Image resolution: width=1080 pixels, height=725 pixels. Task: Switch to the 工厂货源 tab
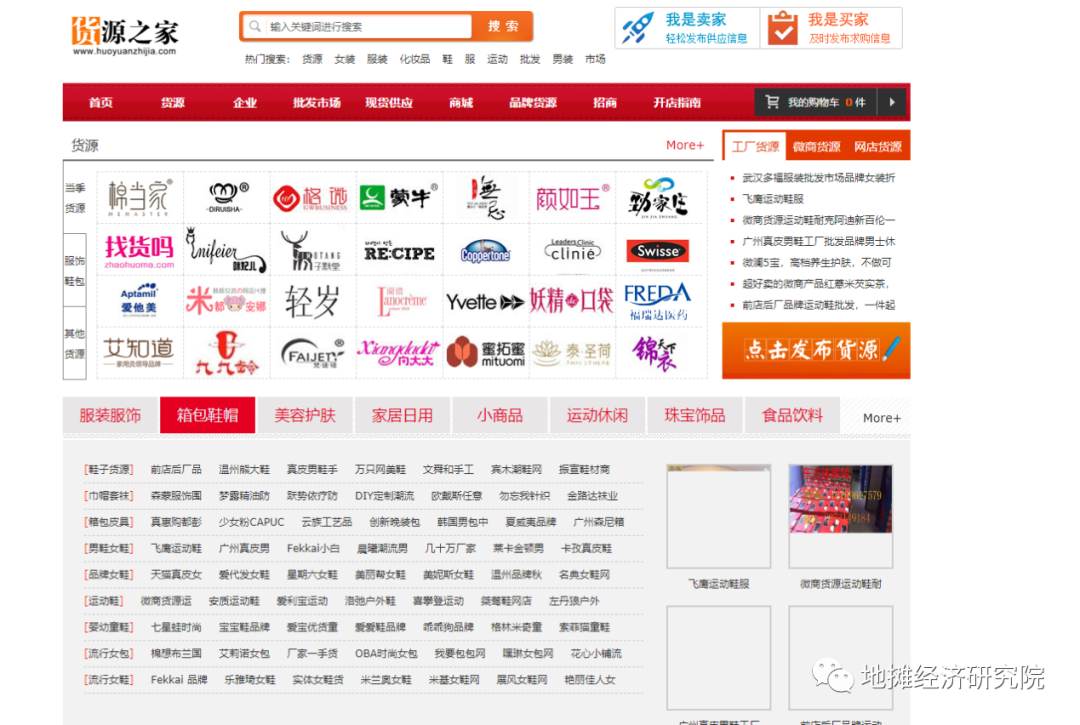point(755,147)
